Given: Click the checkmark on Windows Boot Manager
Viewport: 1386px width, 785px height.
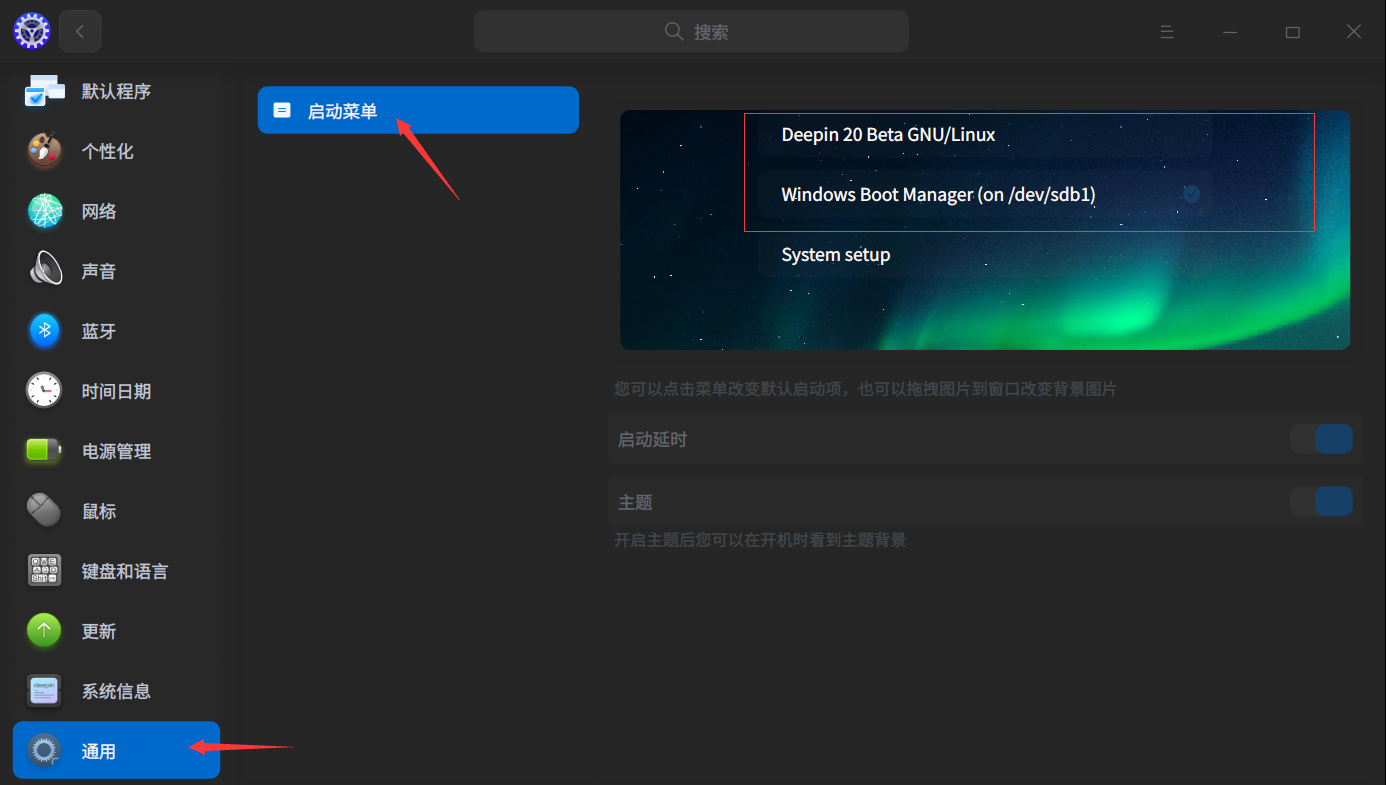Looking at the screenshot, I should tap(1191, 194).
